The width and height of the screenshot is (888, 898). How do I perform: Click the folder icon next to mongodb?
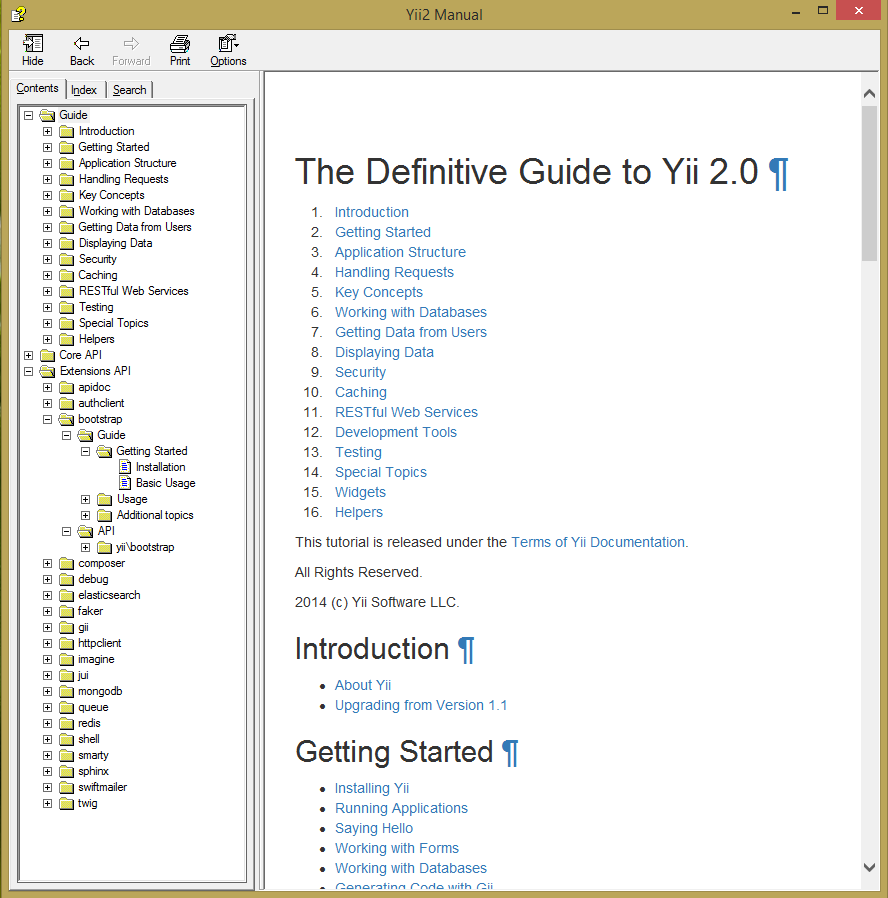click(66, 691)
